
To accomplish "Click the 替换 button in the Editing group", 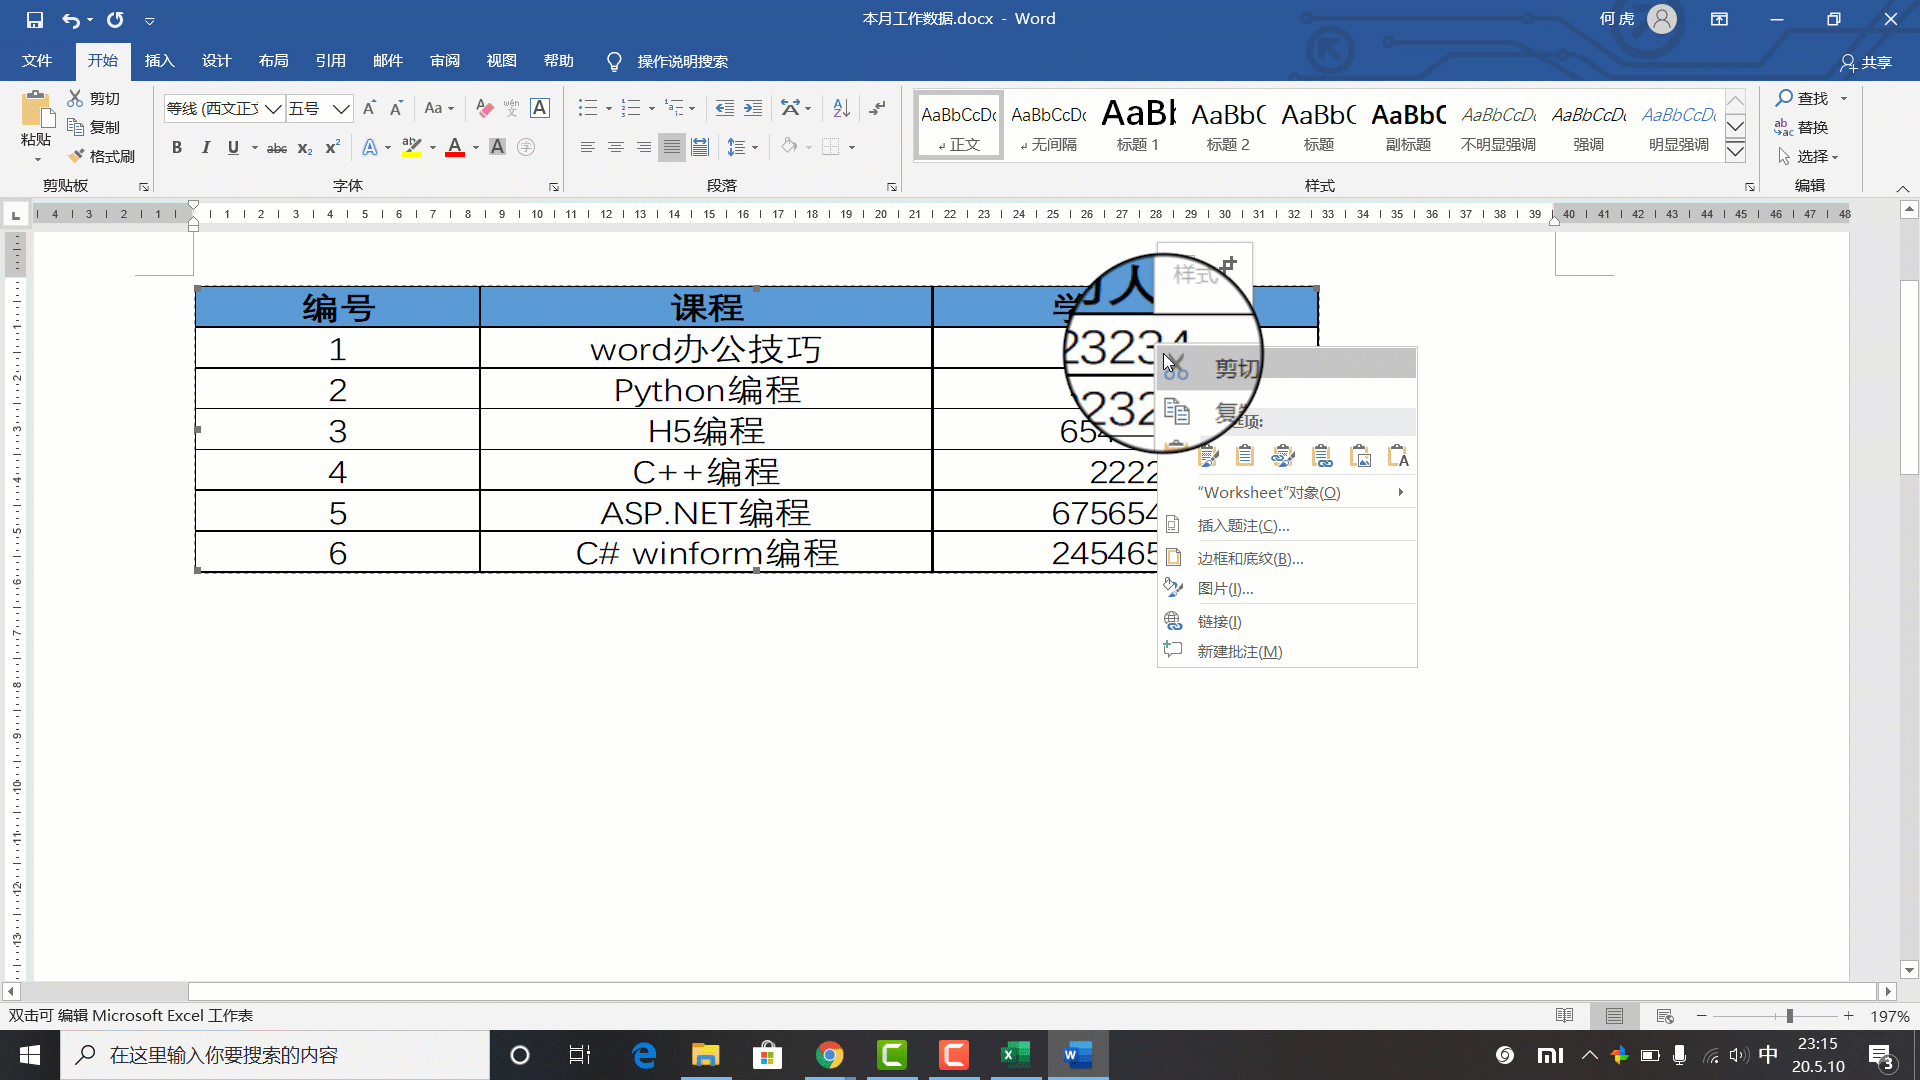I will pyautogui.click(x=1801, y=127).
